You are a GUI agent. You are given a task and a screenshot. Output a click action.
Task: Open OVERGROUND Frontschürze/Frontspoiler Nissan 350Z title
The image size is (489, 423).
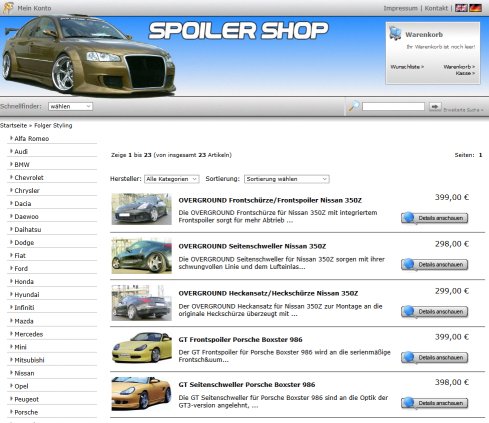pos(270,200)
